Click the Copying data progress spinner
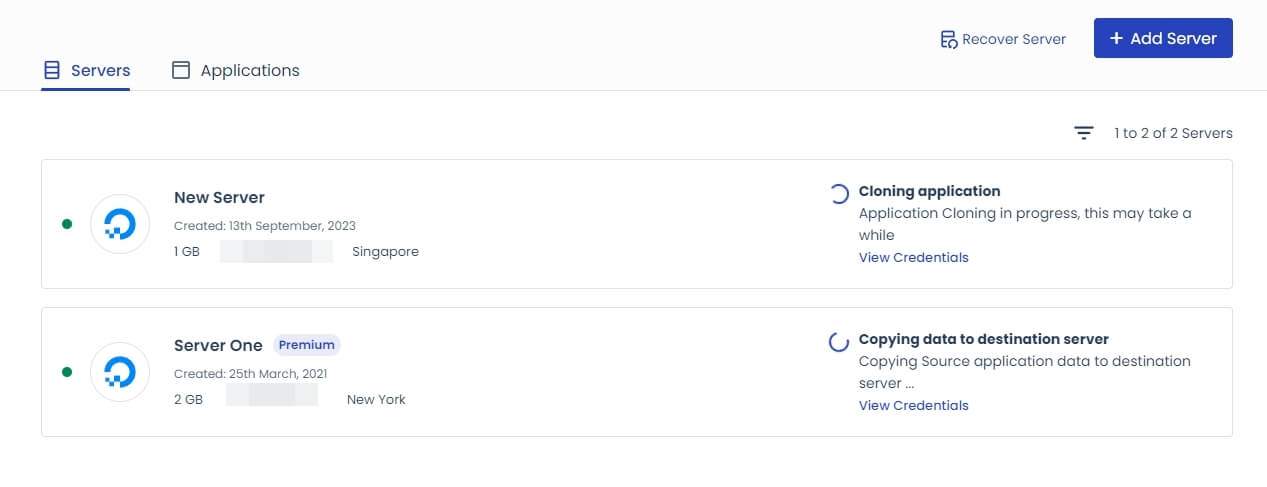Image resolution: width=1267 pixels, height=487 pixels. [839, 342]
